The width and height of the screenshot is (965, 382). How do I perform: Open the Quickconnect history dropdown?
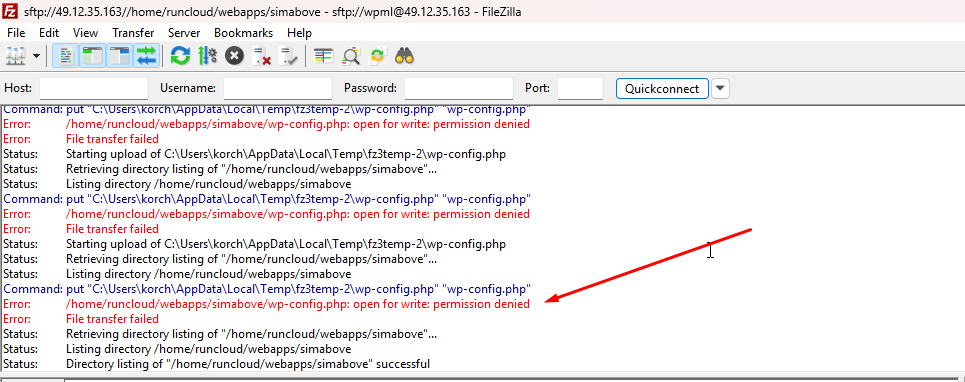pos(721,89)
